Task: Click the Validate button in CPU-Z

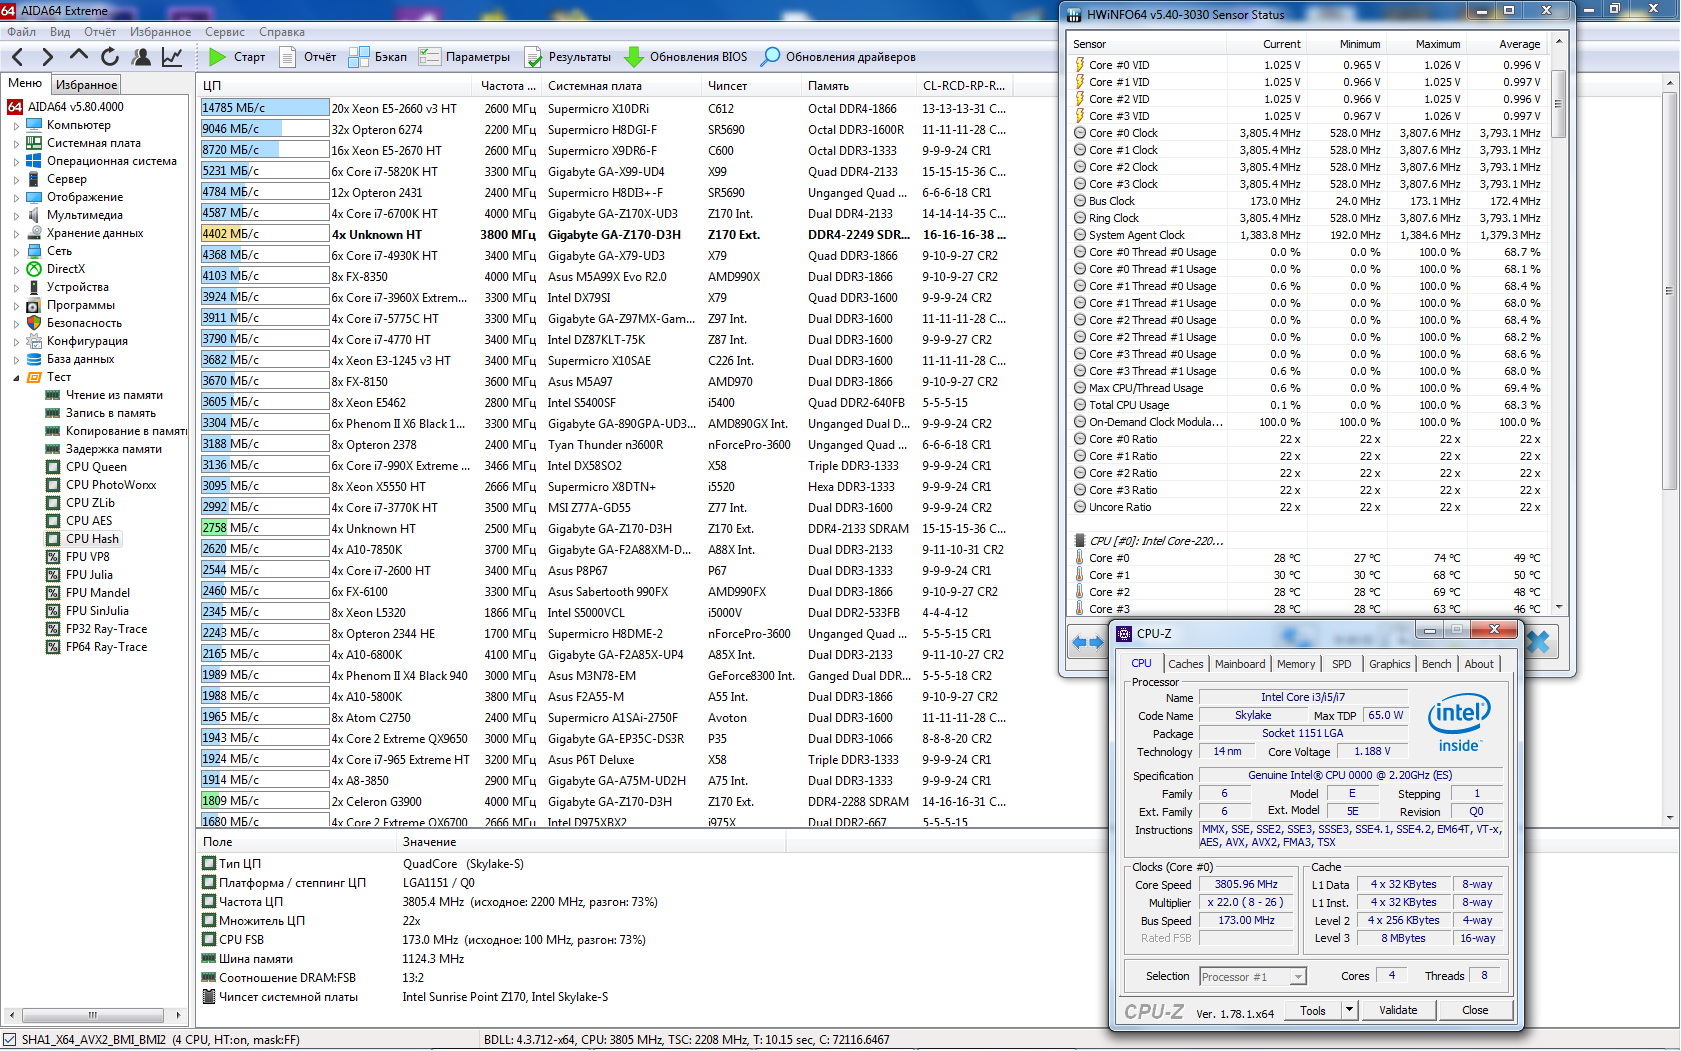Action: coord(1398,1011)
